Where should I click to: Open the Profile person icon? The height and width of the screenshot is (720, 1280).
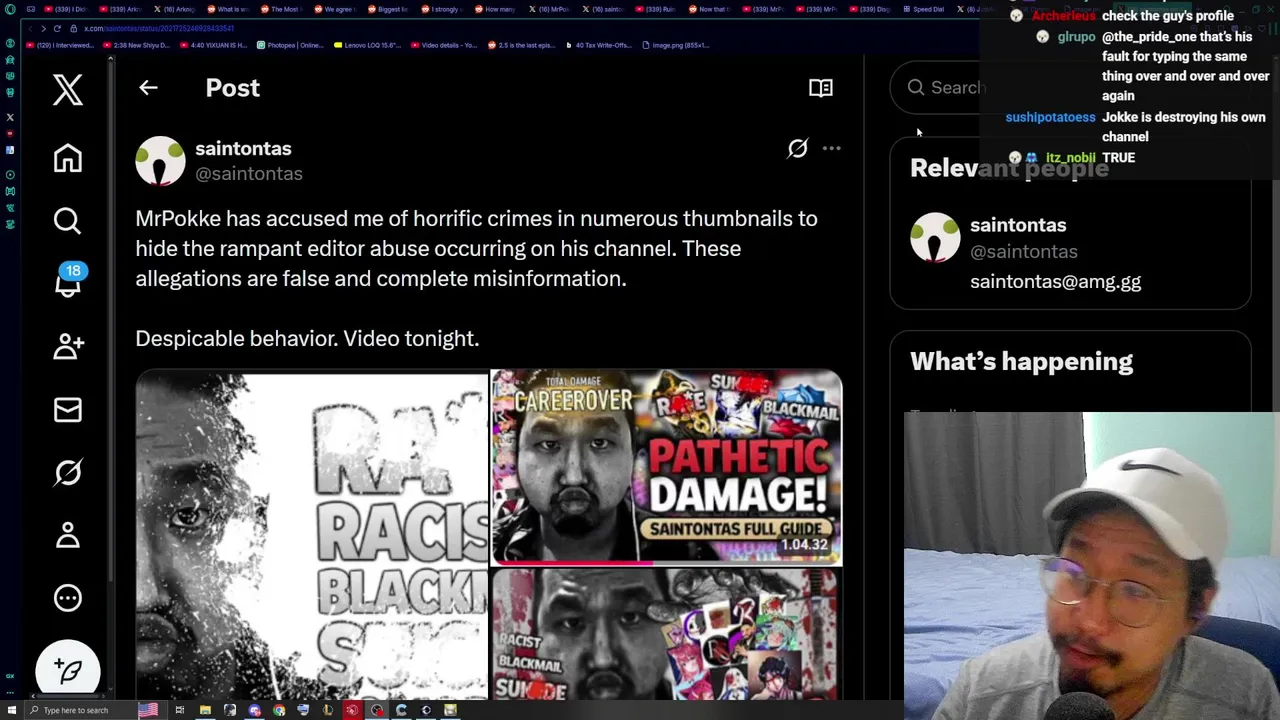point(68,535)
